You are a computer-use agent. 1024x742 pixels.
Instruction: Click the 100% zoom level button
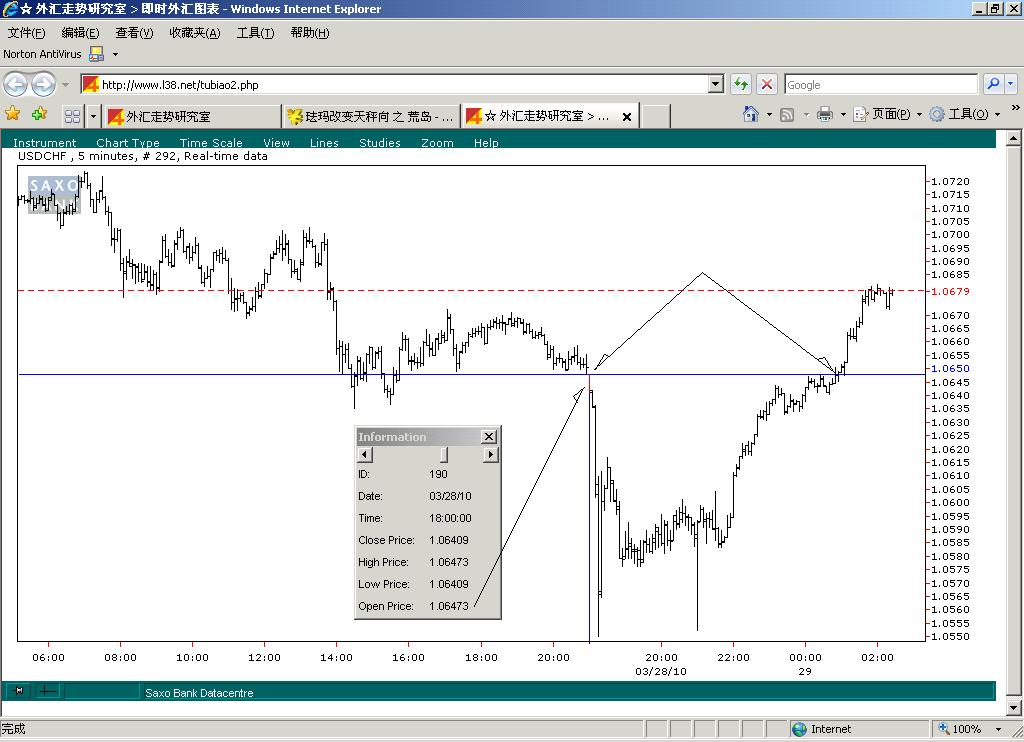(x=960, y=729)
